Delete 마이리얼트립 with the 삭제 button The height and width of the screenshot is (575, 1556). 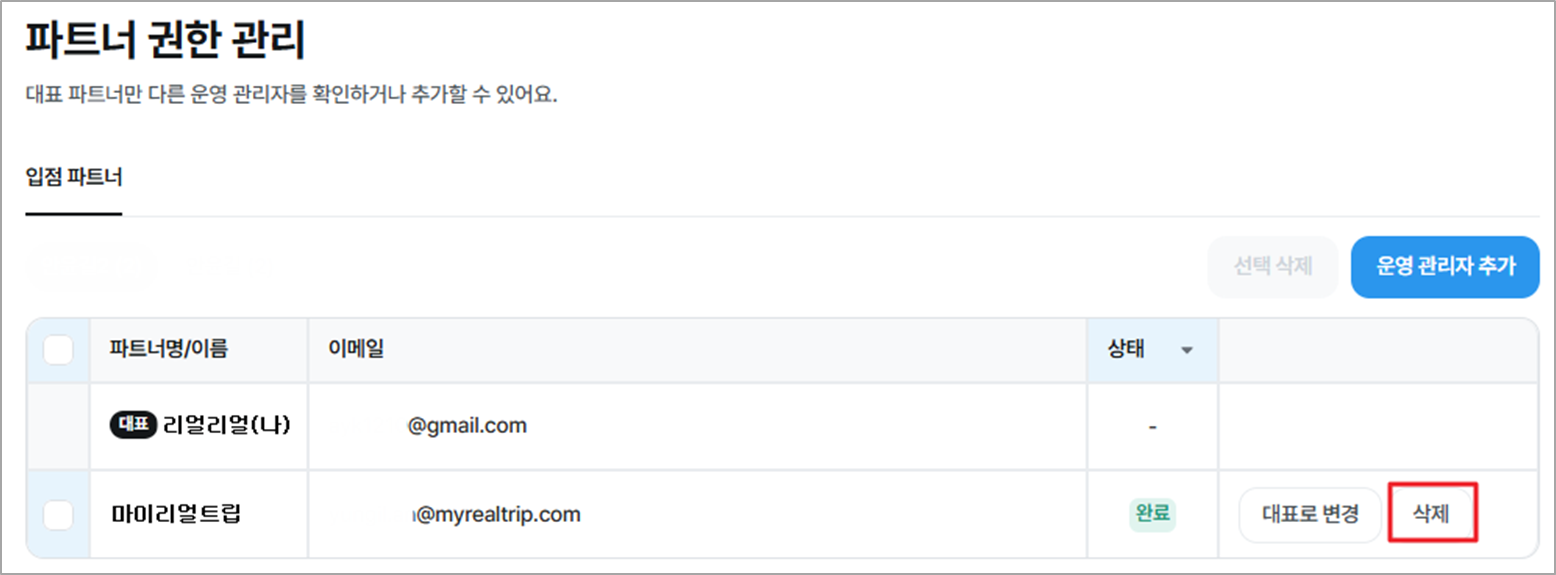tap(1431, 515)
